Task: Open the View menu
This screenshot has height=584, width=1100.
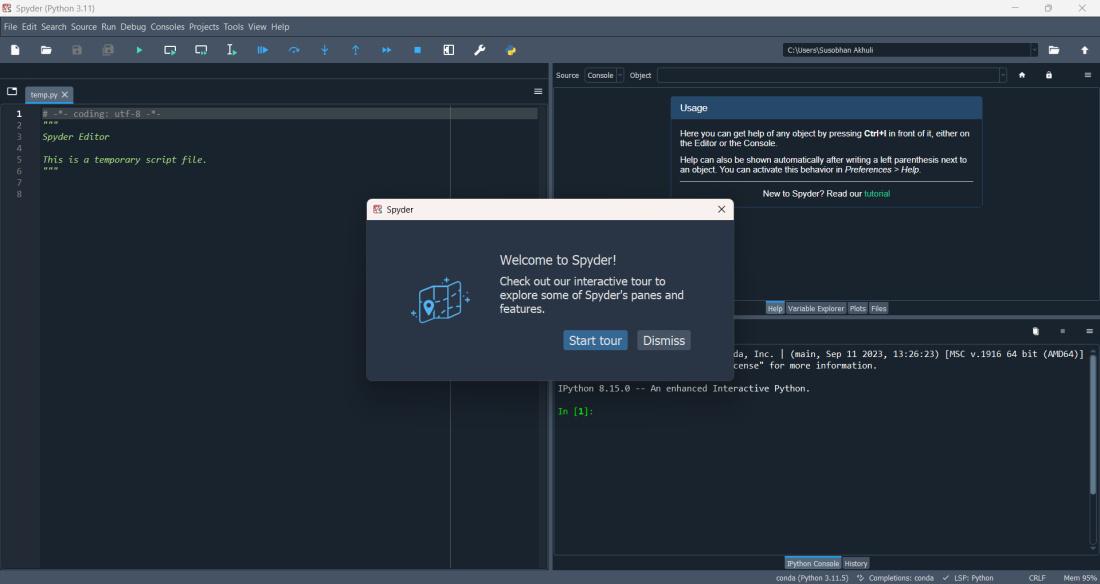Action: pos(257,27)
